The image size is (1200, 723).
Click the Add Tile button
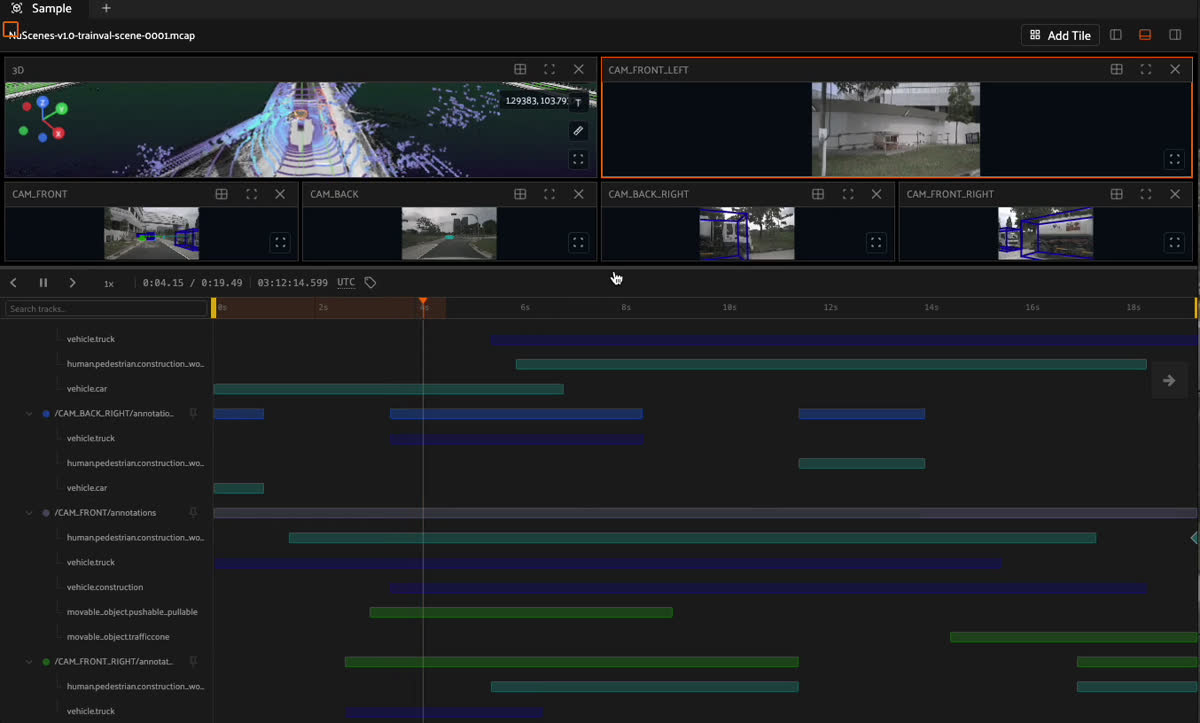point(1060,35)
